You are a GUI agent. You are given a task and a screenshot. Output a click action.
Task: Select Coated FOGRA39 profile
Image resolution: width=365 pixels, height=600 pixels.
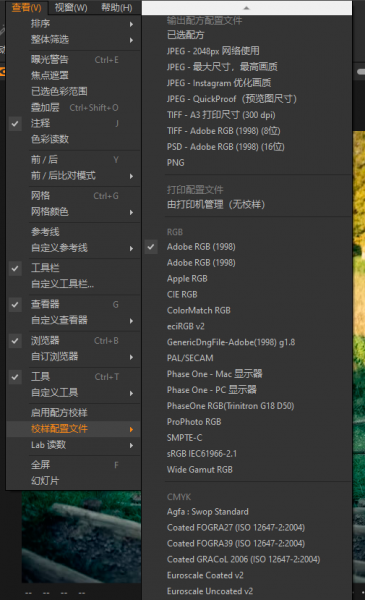coord(247,543)
